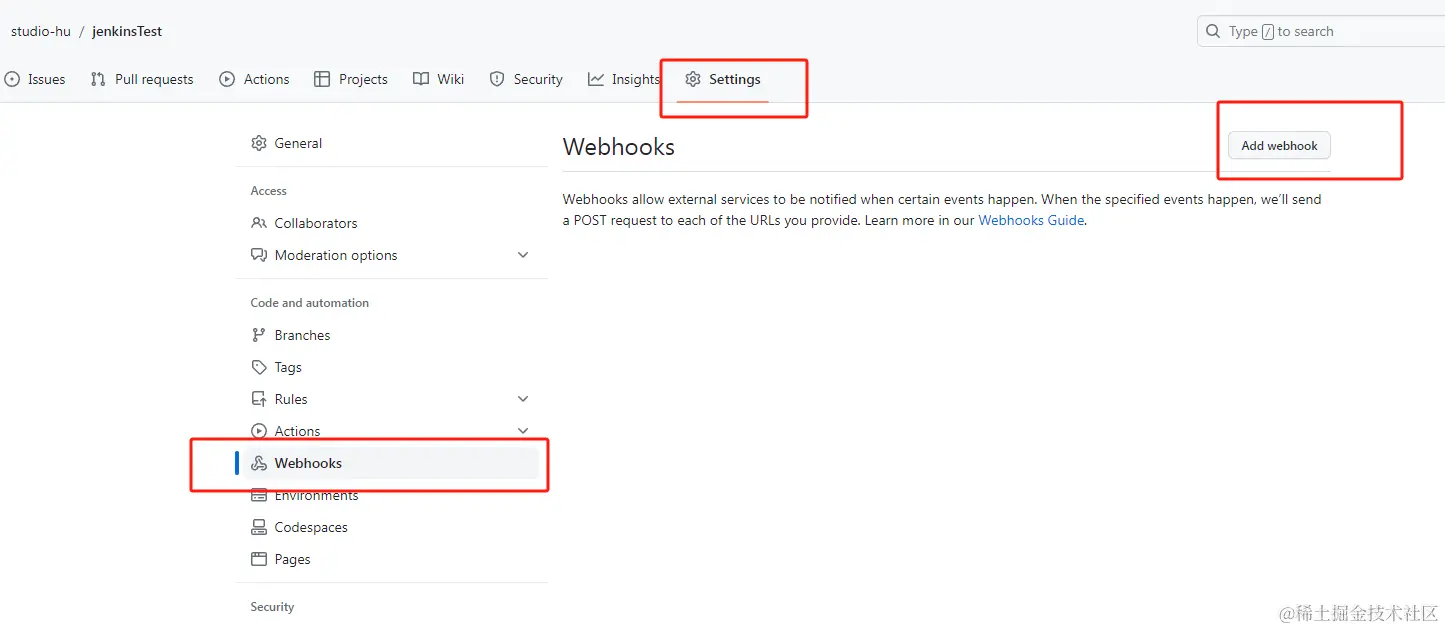
Task: Click the General gear icon in sidebar
Action: (x=259, y=143)
